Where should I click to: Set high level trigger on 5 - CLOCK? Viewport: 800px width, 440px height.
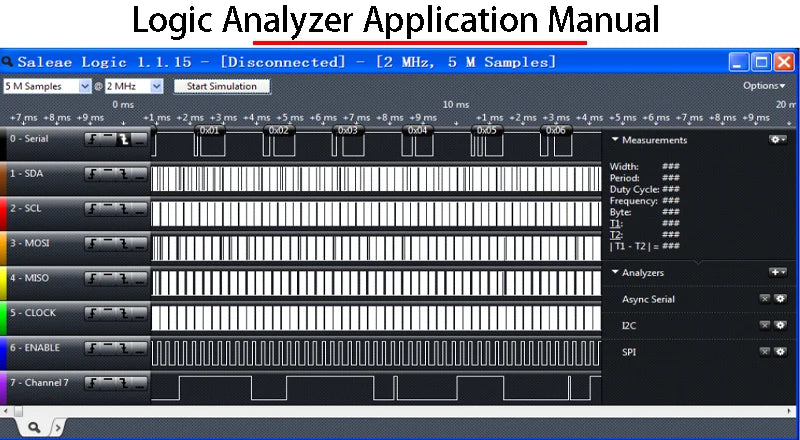(108, 313)
